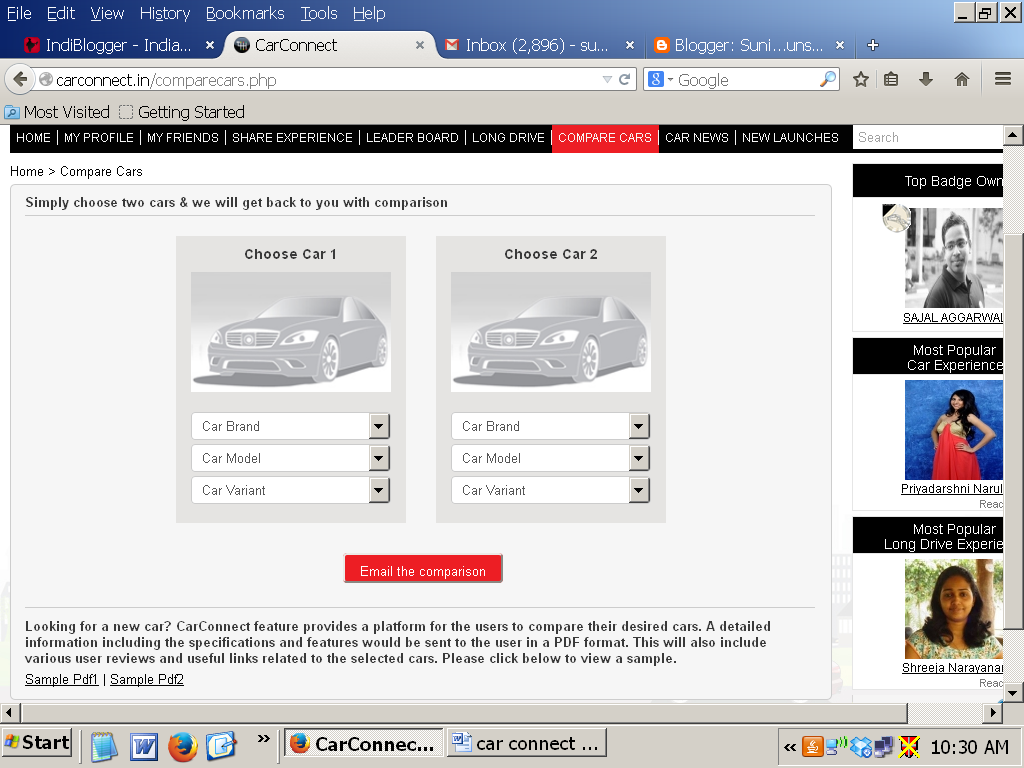Open the downloads arrow icon
The height and width of the screenshot is (768, 1024).
[x=925, y=80]
